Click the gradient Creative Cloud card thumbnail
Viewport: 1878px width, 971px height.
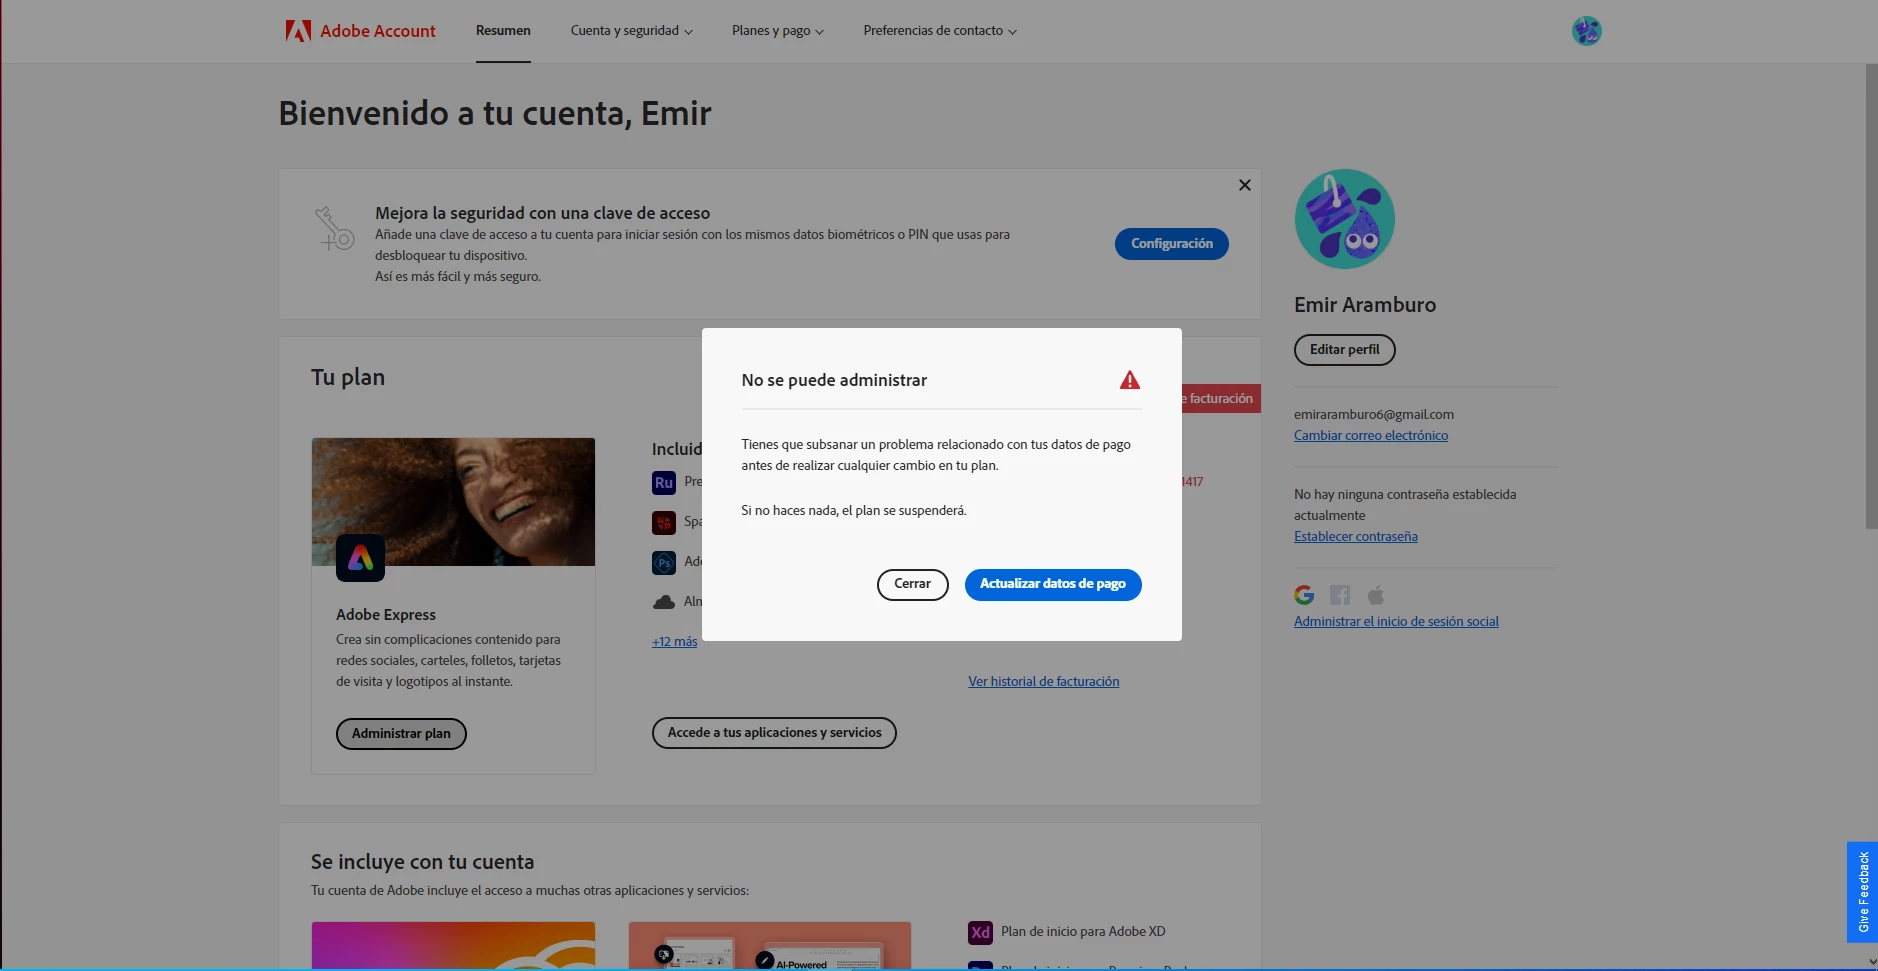[453, 946]
